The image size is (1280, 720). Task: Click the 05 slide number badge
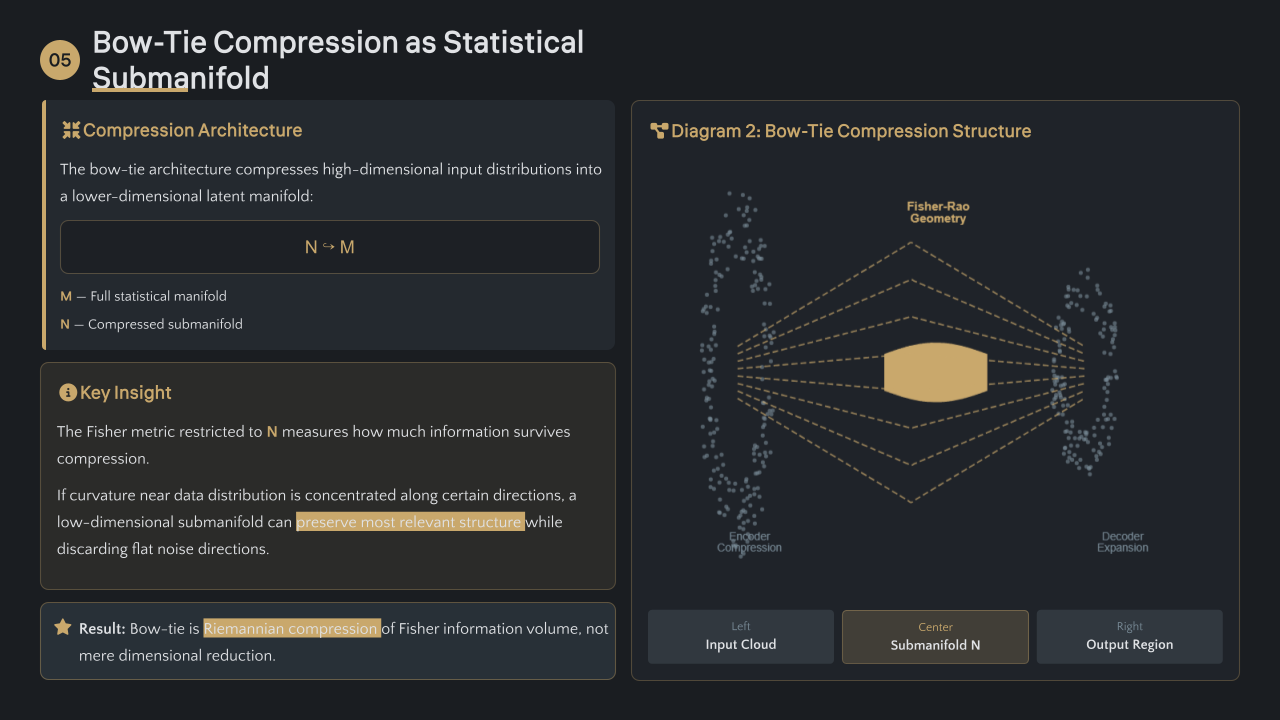[x=60, y=60]
